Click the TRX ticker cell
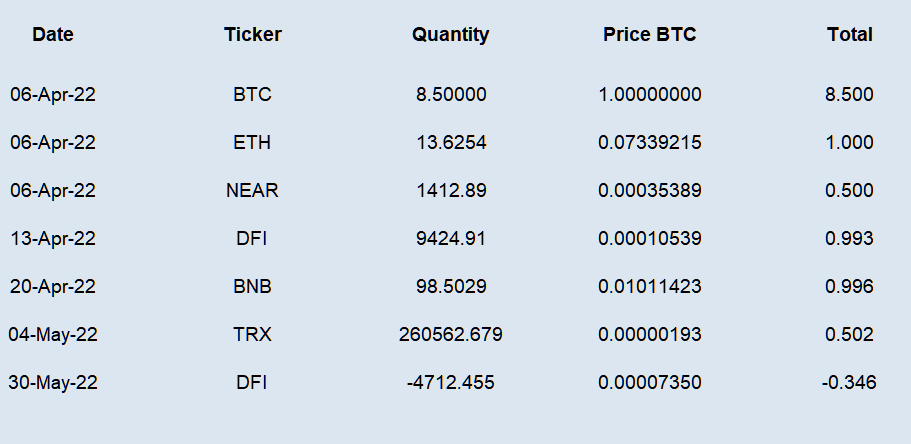The width and height of the screenshot is (911, 444). (252, 335)
